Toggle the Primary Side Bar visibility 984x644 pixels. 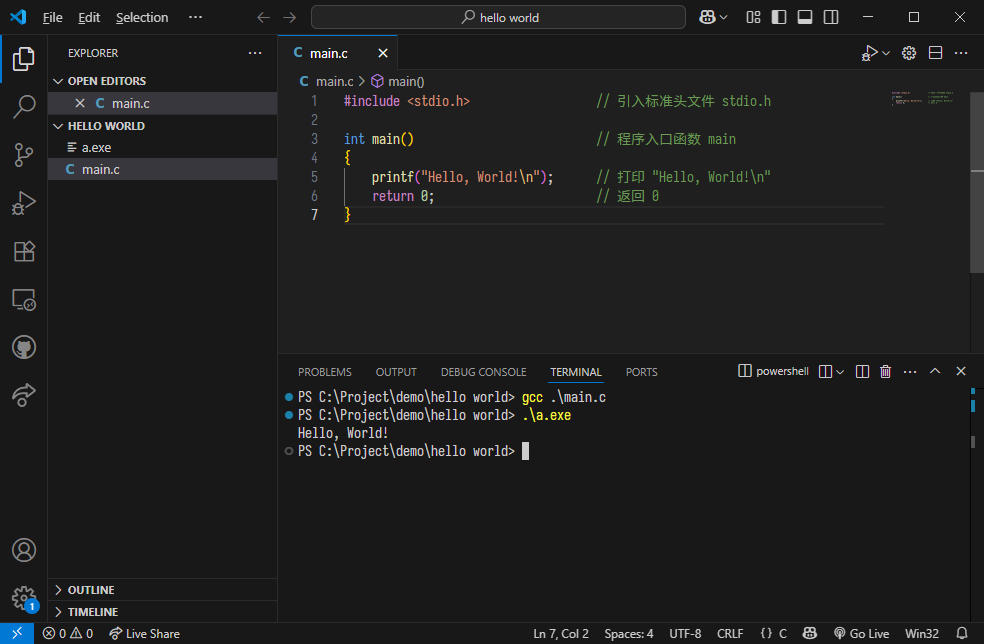coord(777,16)
